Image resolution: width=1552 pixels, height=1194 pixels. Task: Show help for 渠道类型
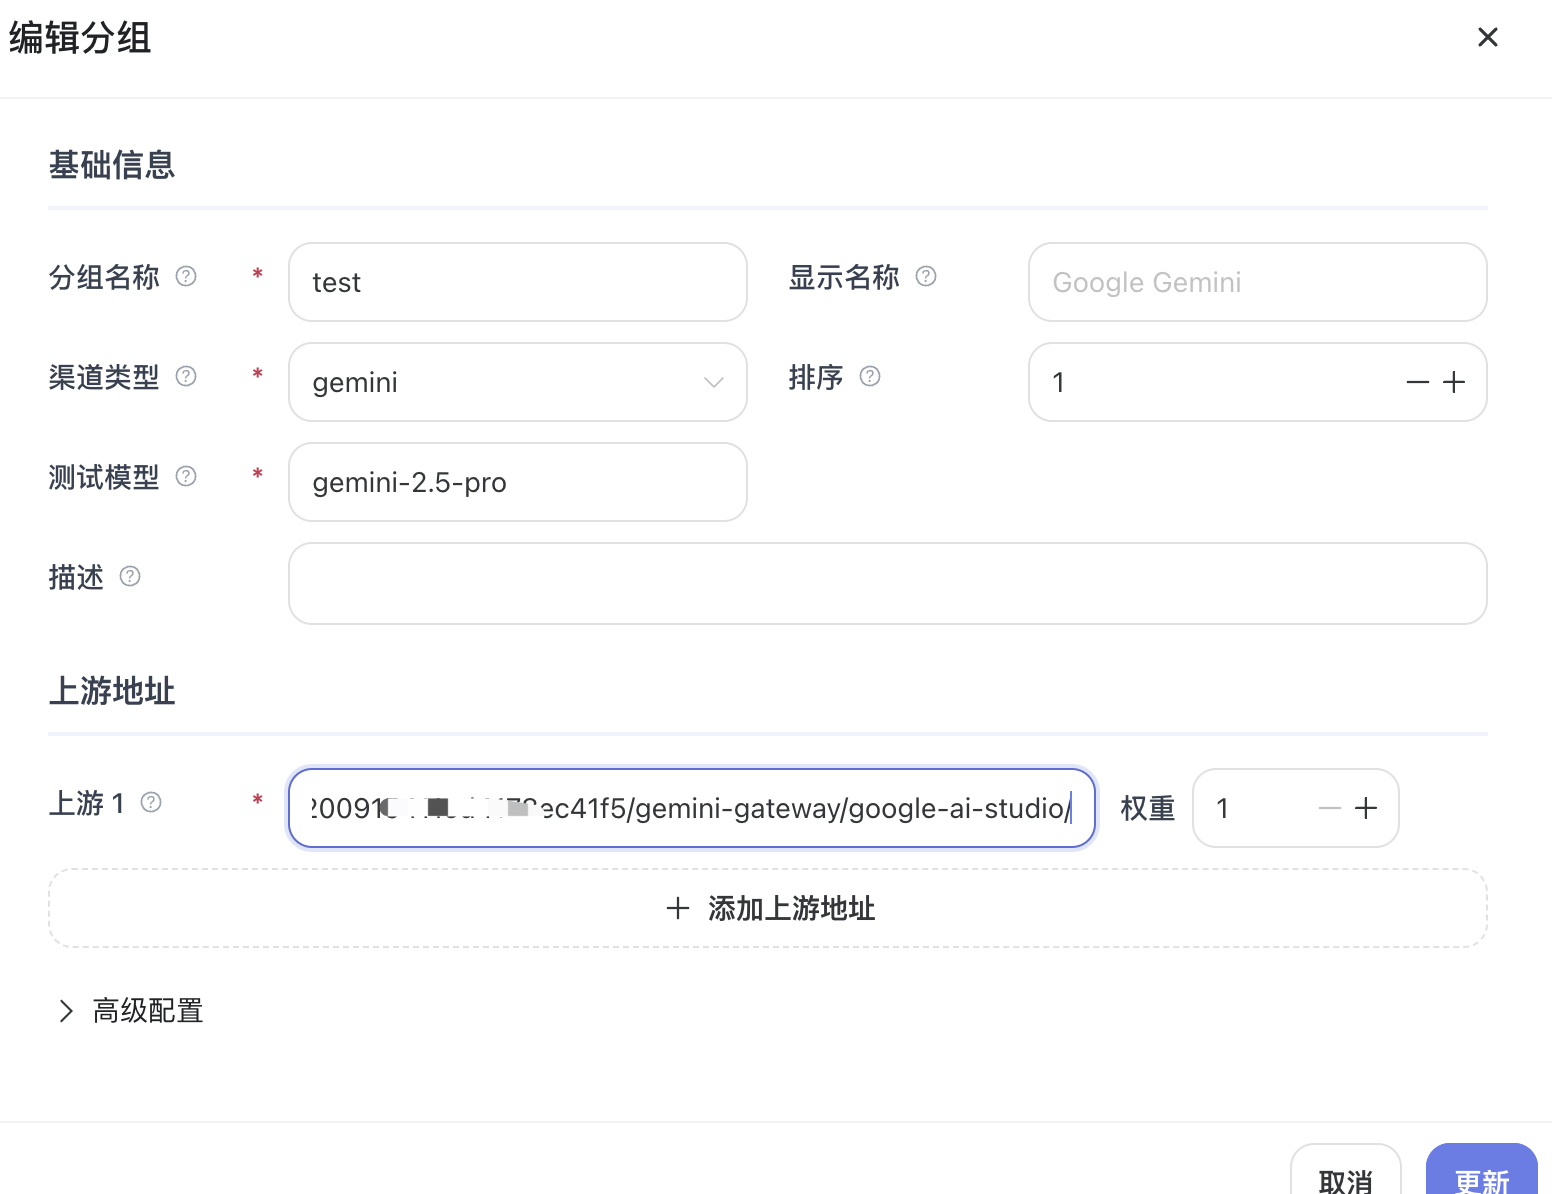(x=186, y=376)
